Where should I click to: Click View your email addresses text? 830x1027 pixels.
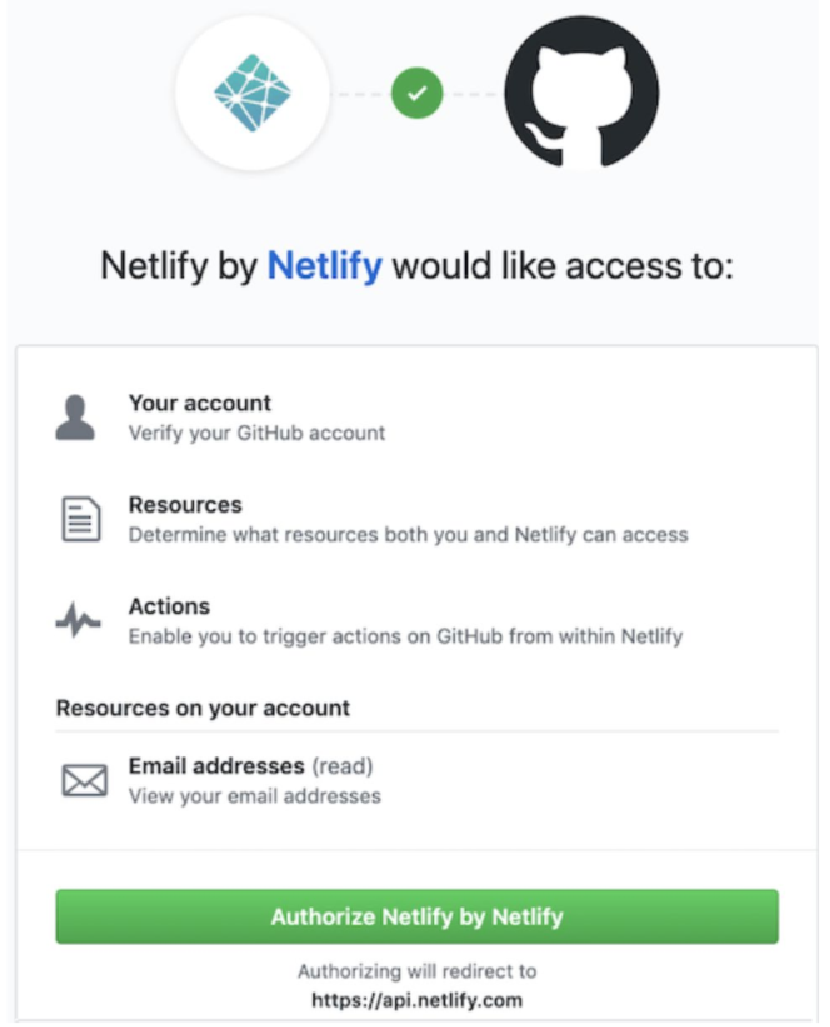[x=255, y=796]
